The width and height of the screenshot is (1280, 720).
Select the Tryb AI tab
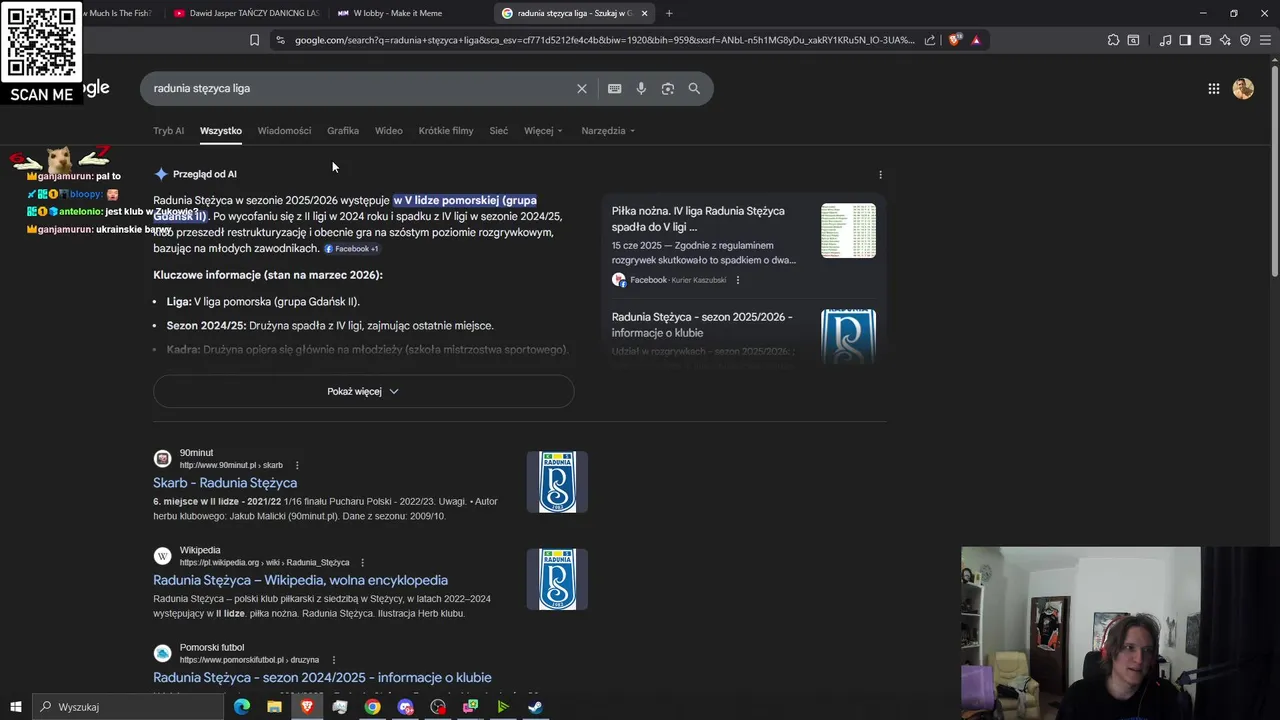pyautogui.click(x=168, y=131)
